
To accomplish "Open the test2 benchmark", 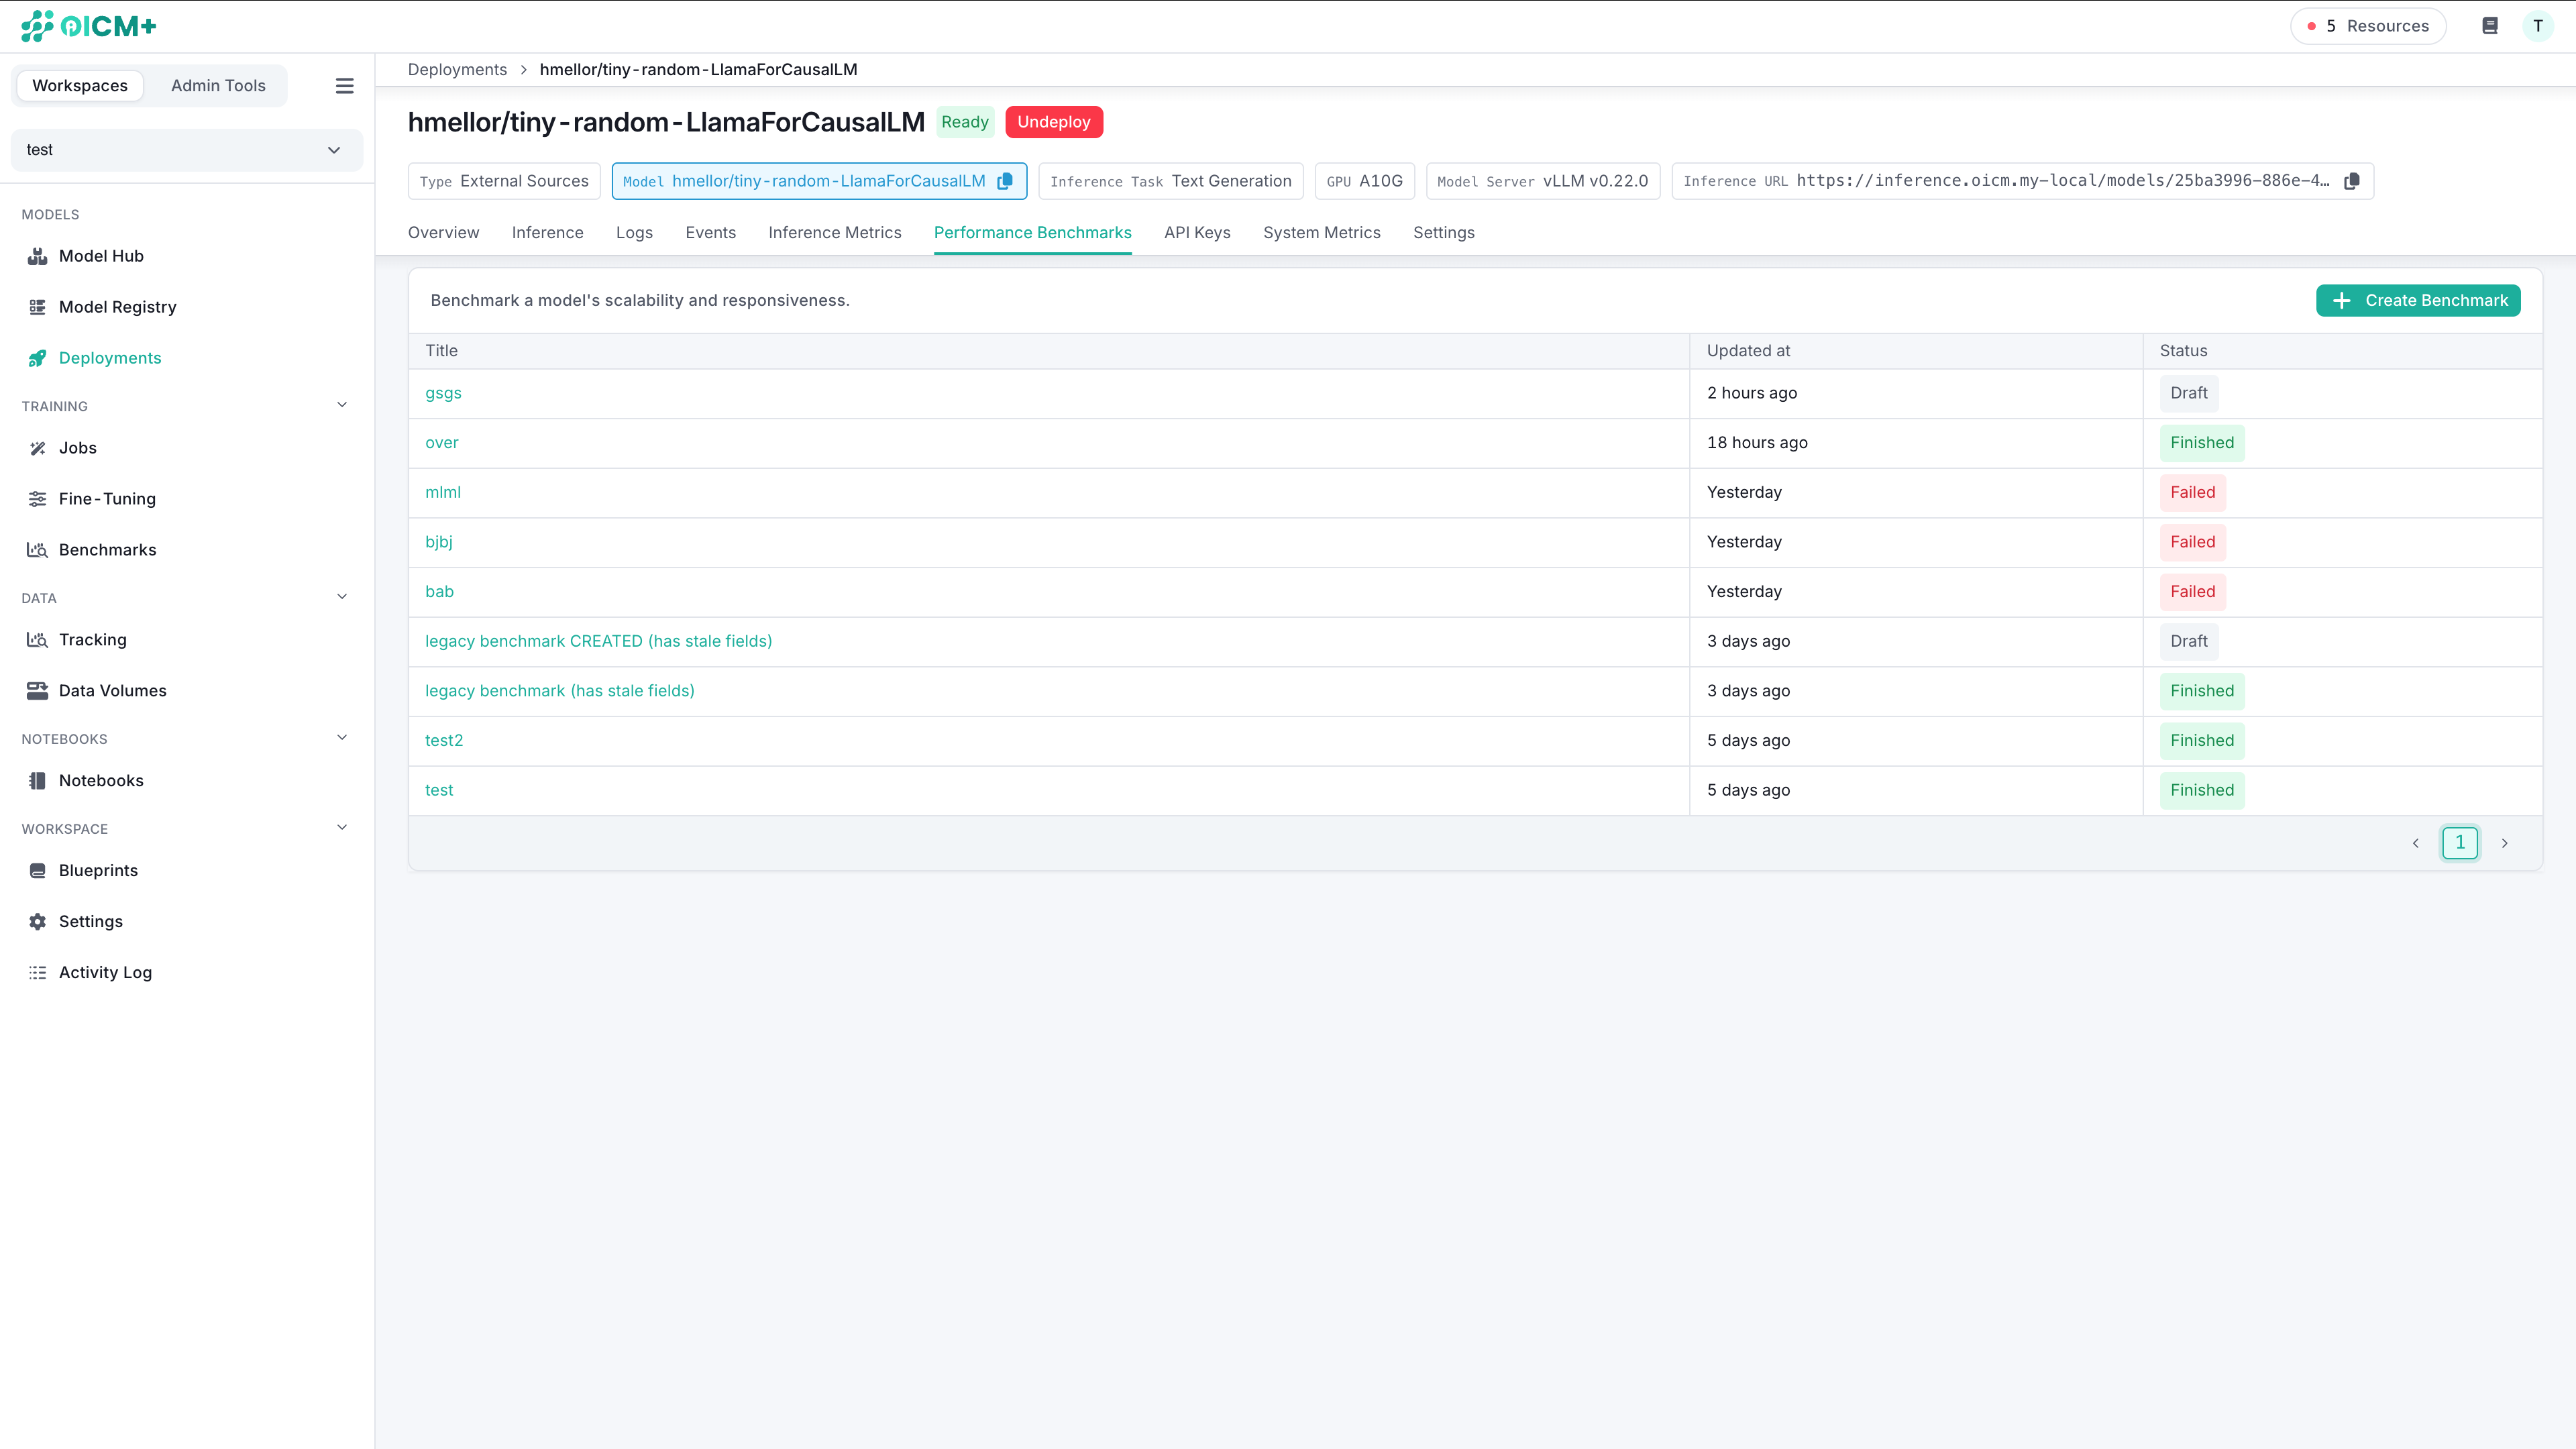I will [x=444, y=741].
